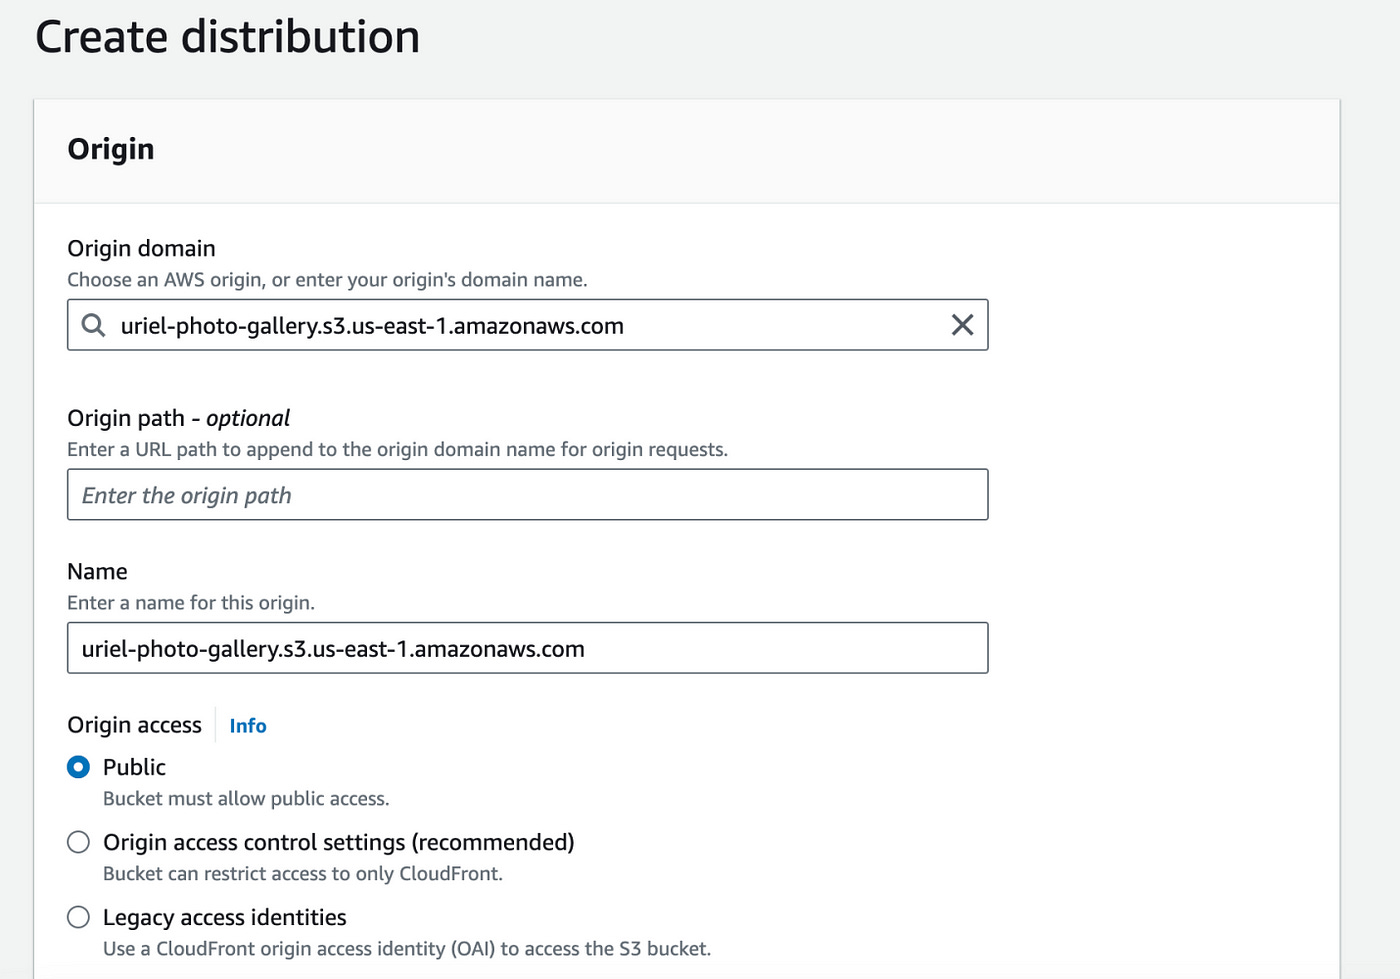Select the Origin access control settings radio button
The width and height of the screenshot is (1400, 979).
pyautogui.click(x=78, y=842)
